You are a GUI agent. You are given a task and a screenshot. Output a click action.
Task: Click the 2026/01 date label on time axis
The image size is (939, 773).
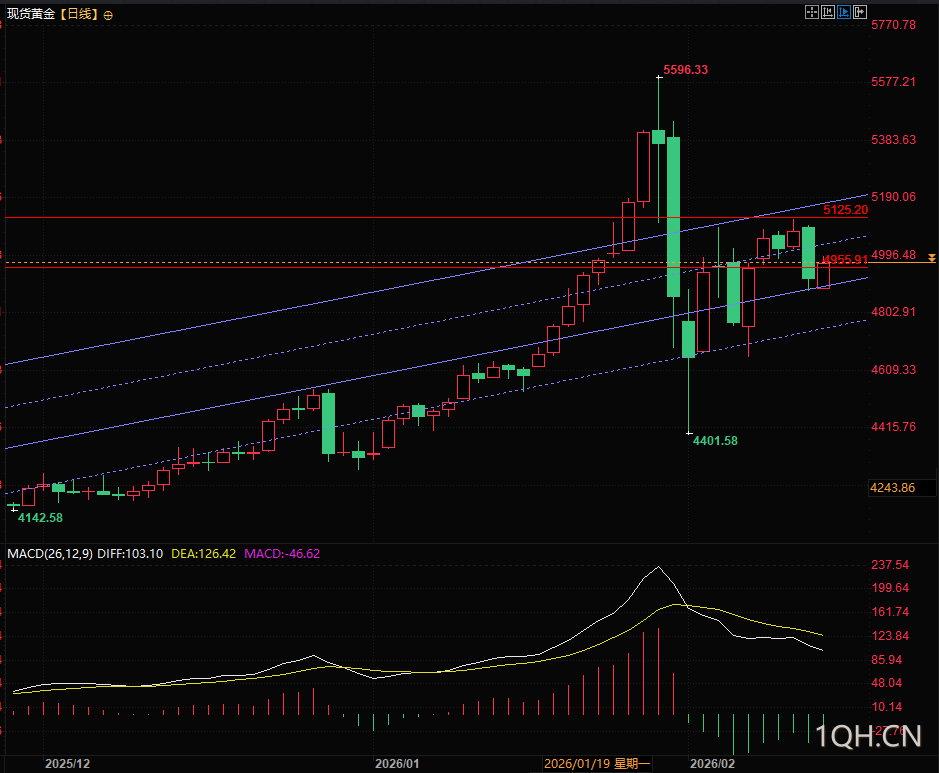[397, 763]
